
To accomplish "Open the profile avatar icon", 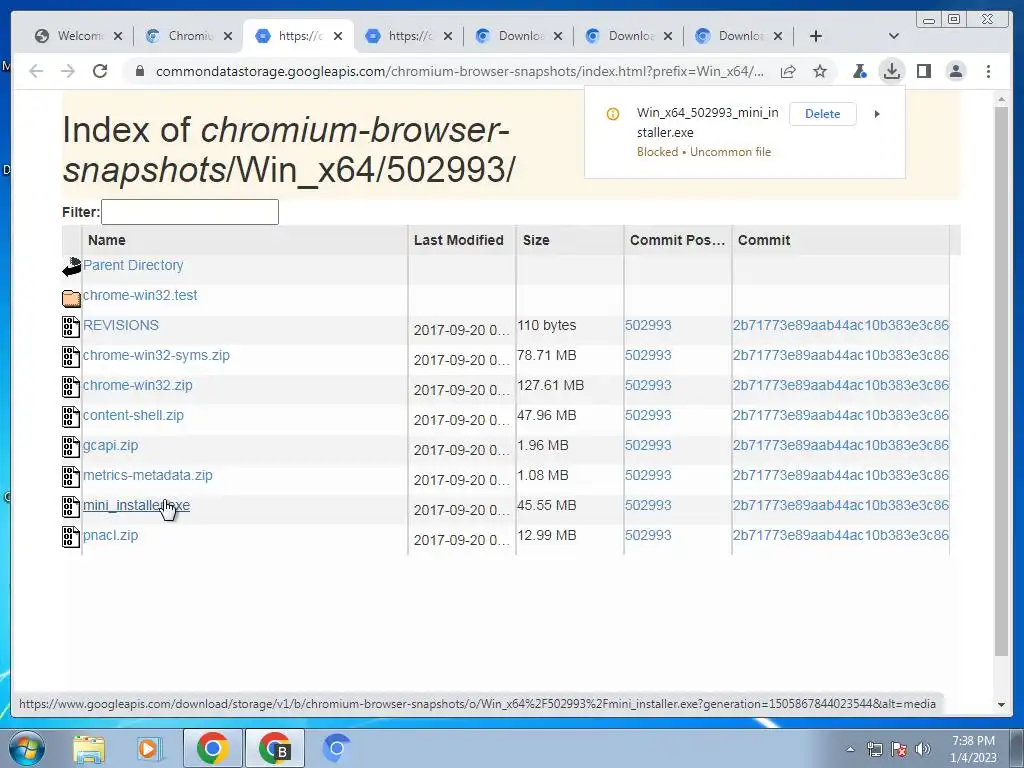I will 955,71.
